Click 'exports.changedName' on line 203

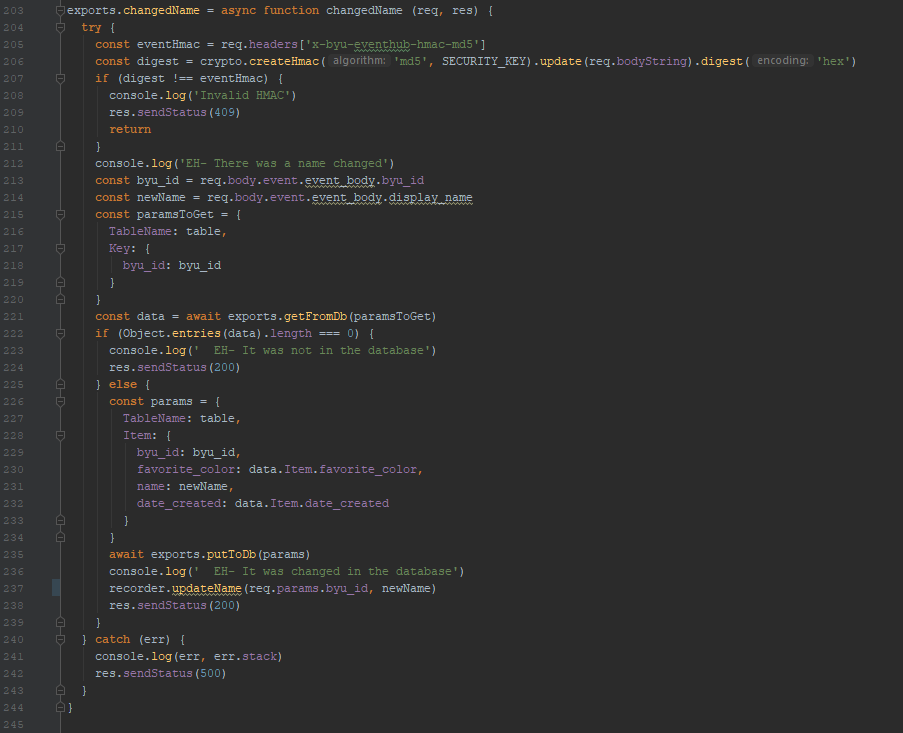pos(134,10)
